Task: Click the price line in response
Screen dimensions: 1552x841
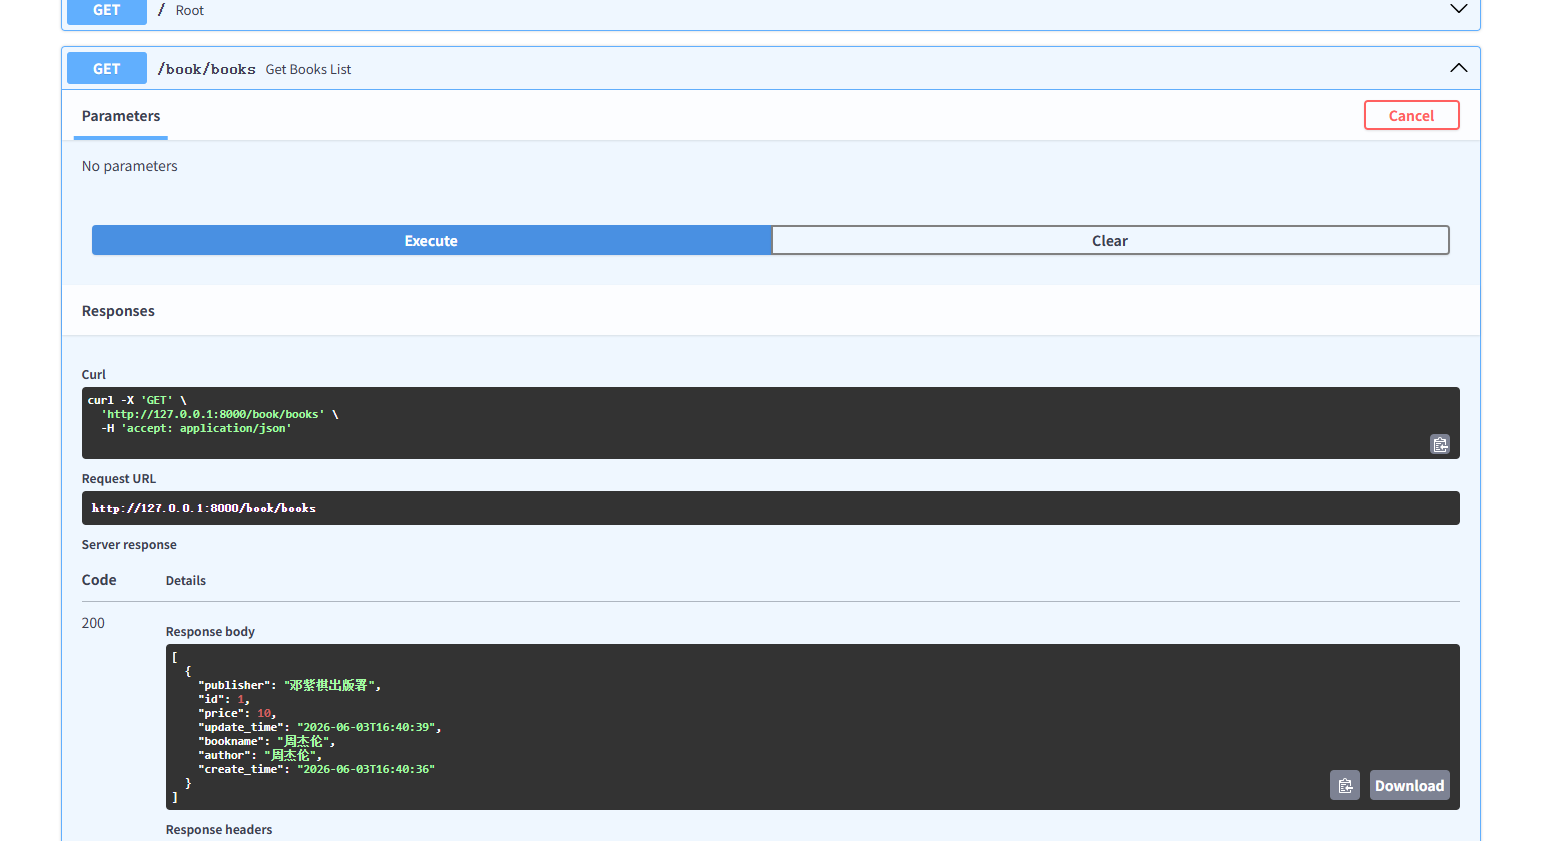Action: pos(237,713)
